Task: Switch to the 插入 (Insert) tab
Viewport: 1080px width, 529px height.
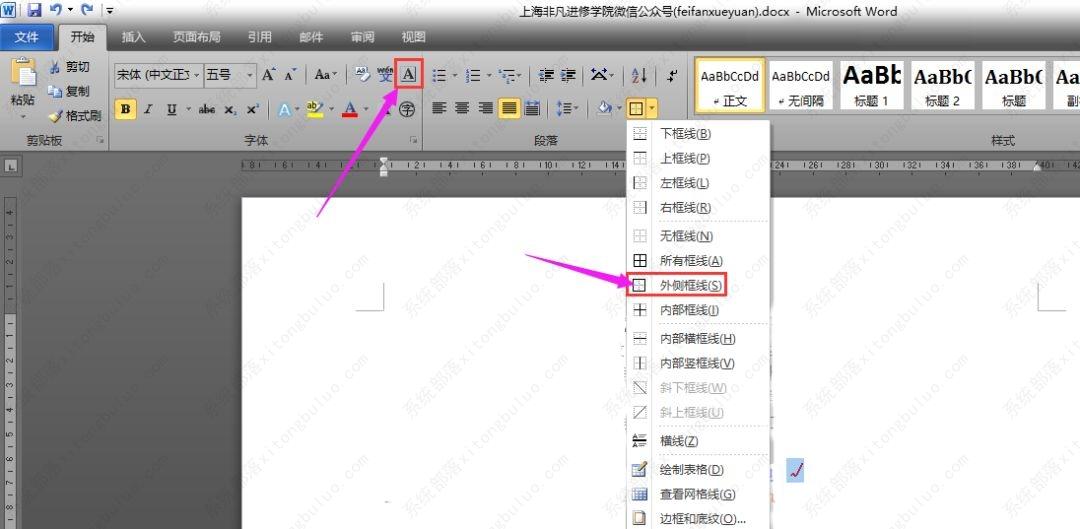Action: click(x=133, y=37)
